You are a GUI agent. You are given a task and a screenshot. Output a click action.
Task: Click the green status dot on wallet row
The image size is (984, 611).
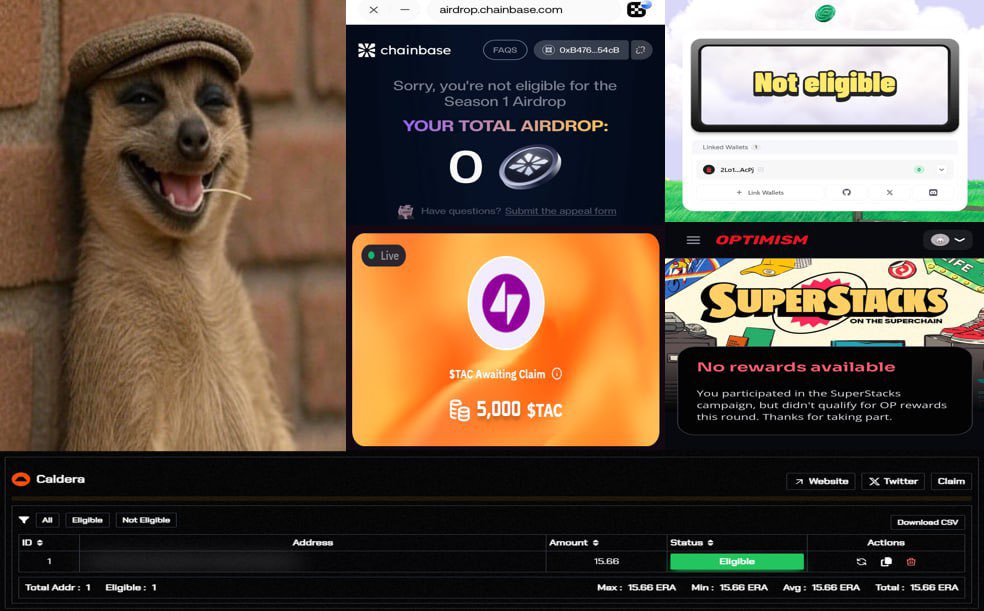pyautogui.click(x=919, y=170)
